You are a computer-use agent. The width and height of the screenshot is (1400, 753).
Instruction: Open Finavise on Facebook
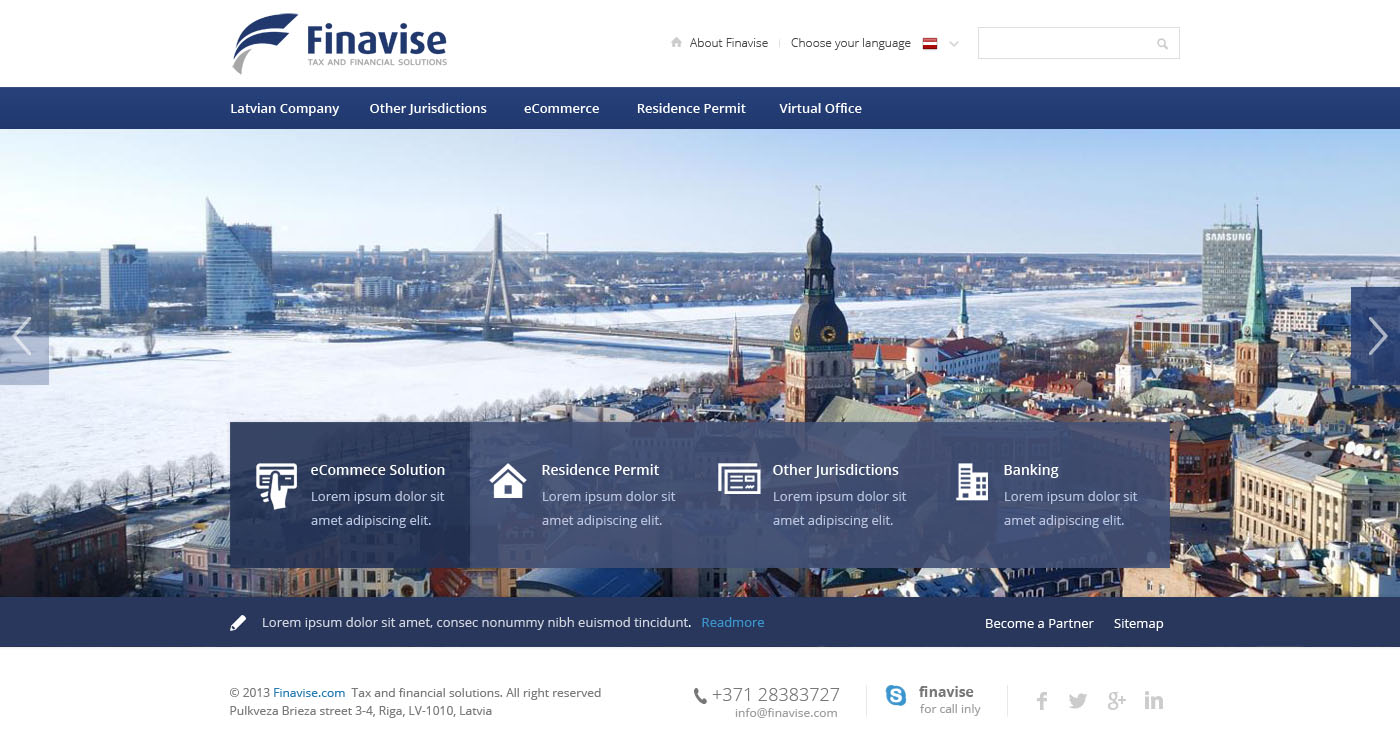coord(1040,700)
